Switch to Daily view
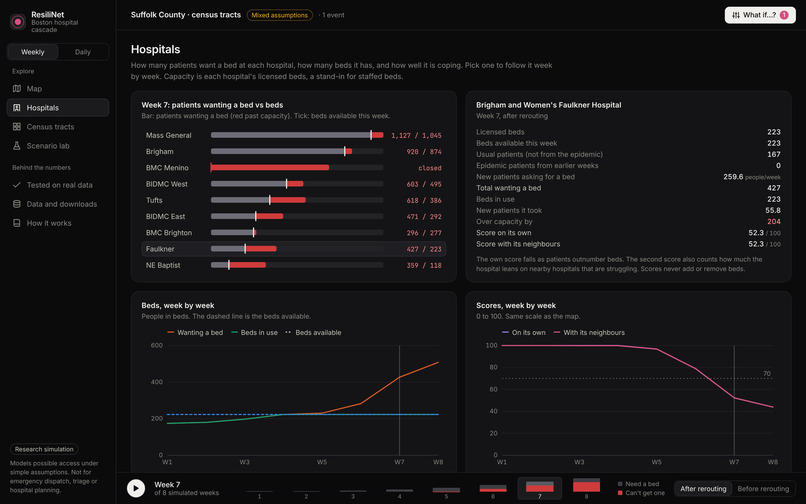Image resolution: width=806 pixels, height=504 pixels. pos(83,52)
